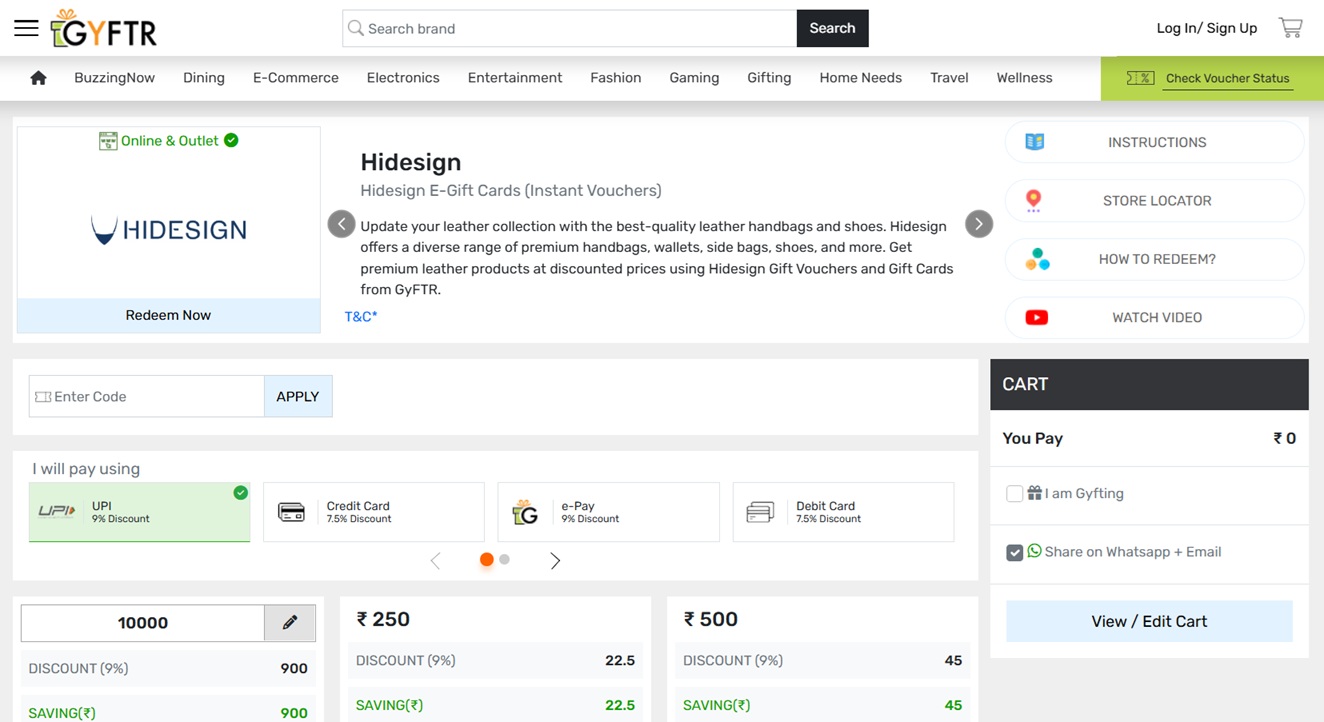The width and height of the screenshot is (1324, 722).
Task: Click the Online & Outlet store icon
Action: [x=108, y=141]
